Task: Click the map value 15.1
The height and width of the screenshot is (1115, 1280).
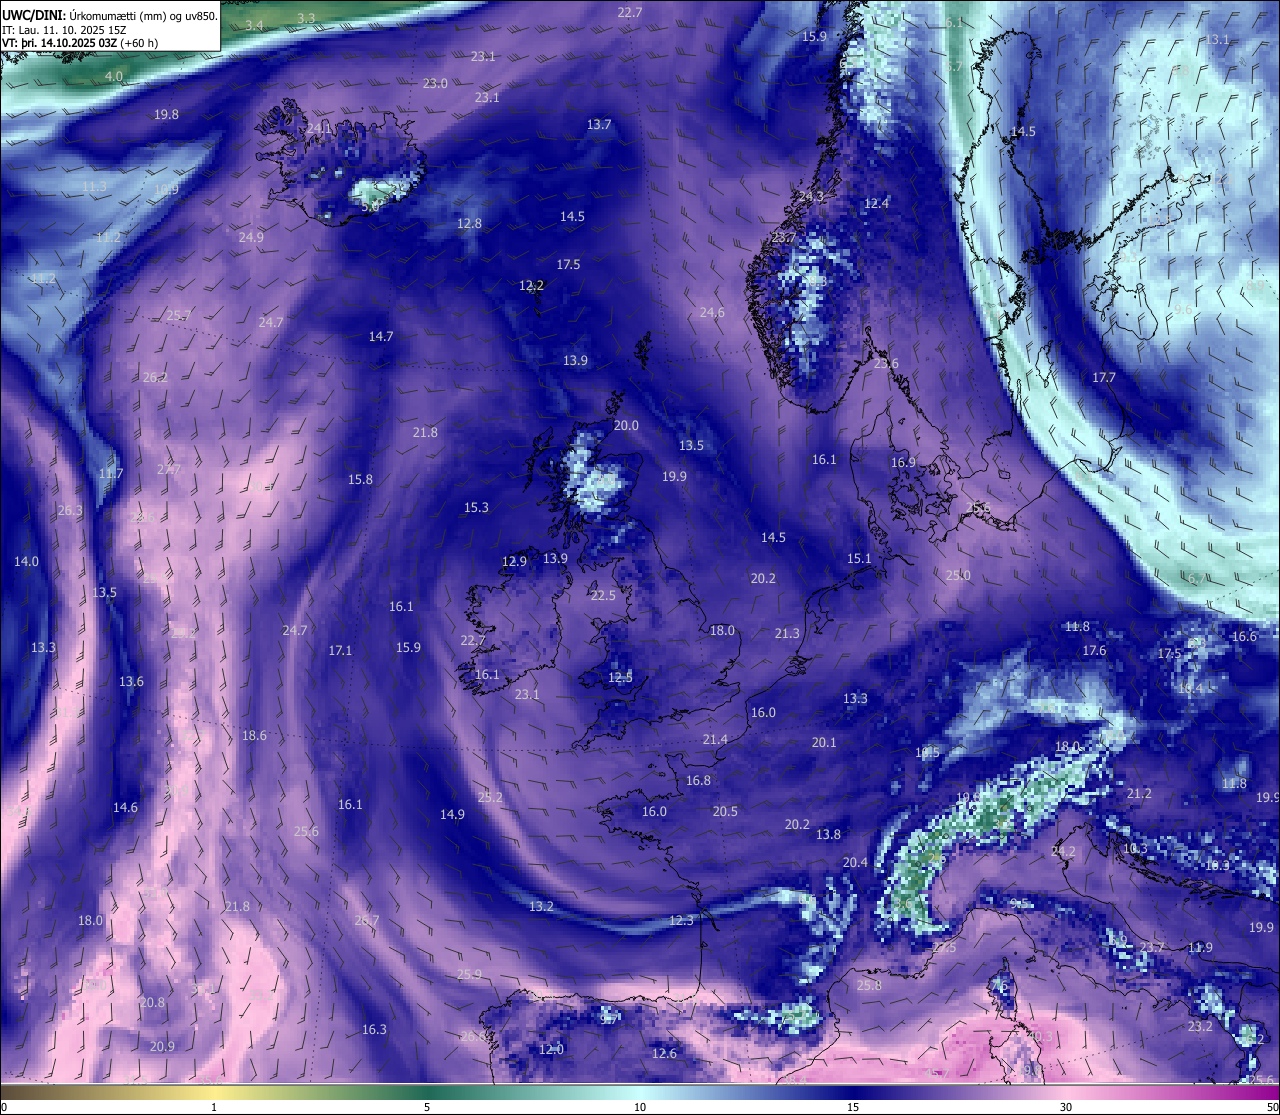Action: click(859, 558)
